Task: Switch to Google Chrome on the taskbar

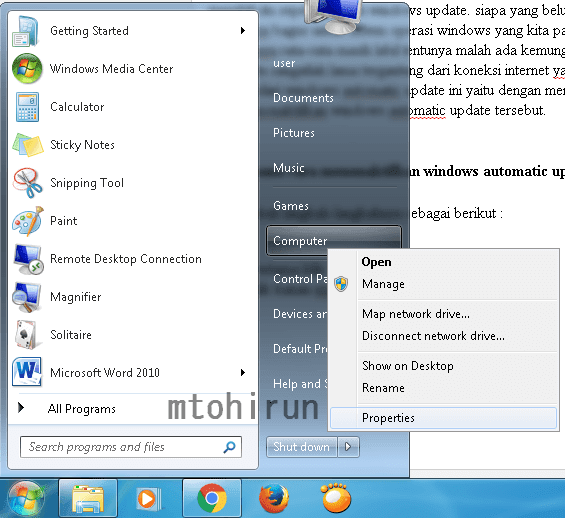Action: coord(212,499)
